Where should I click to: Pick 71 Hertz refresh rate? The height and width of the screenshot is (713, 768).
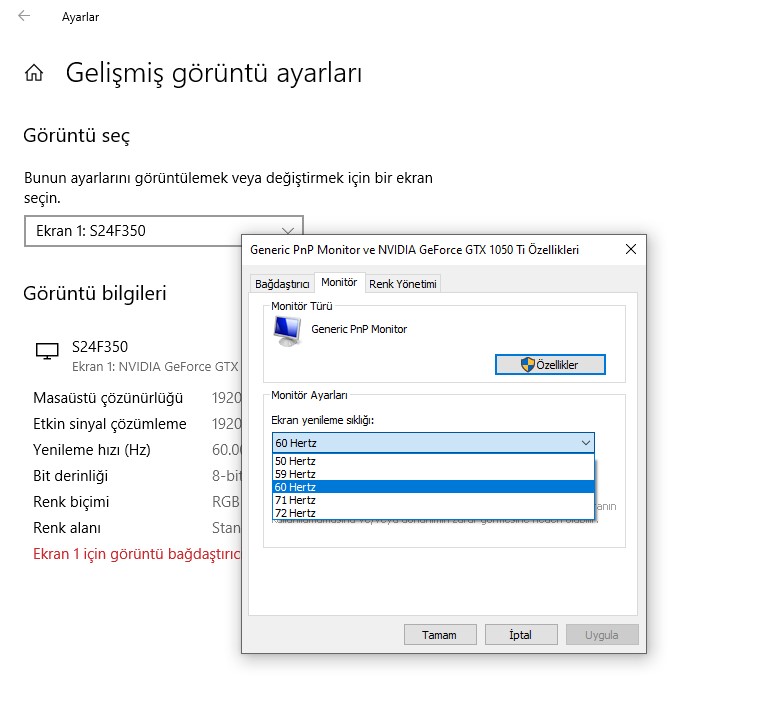(x=433, y=500)
